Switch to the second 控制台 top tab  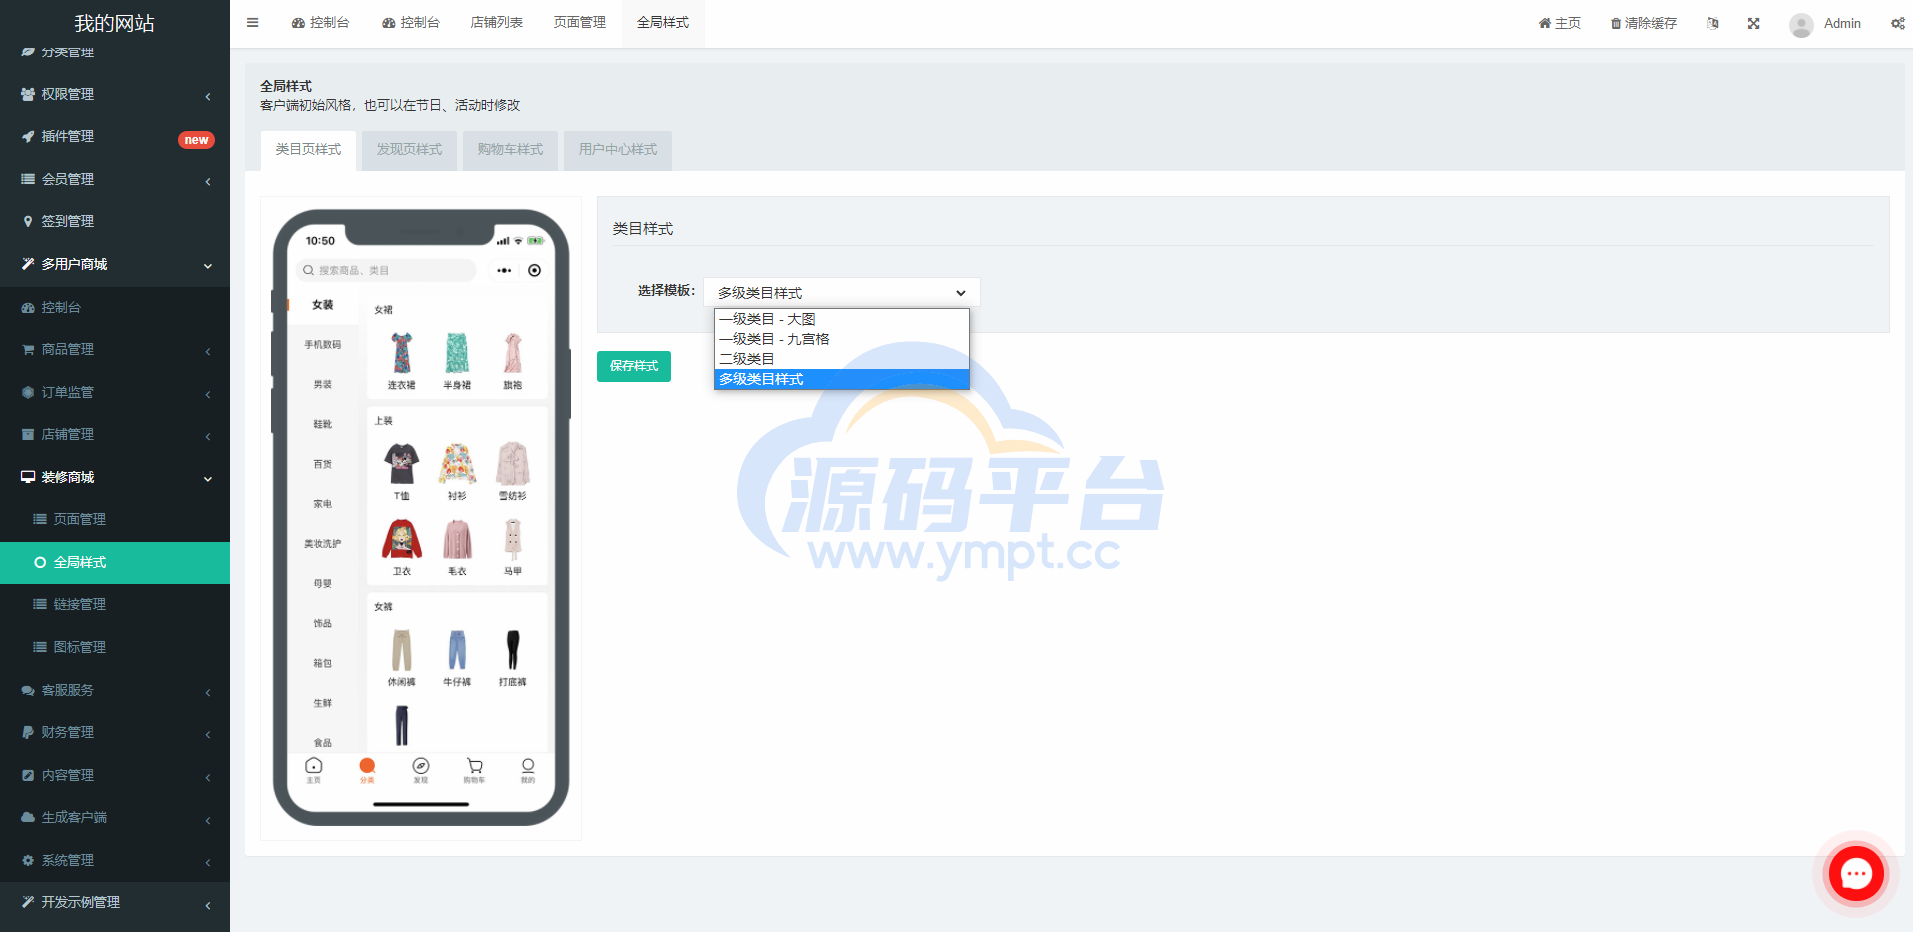(410, 23)
